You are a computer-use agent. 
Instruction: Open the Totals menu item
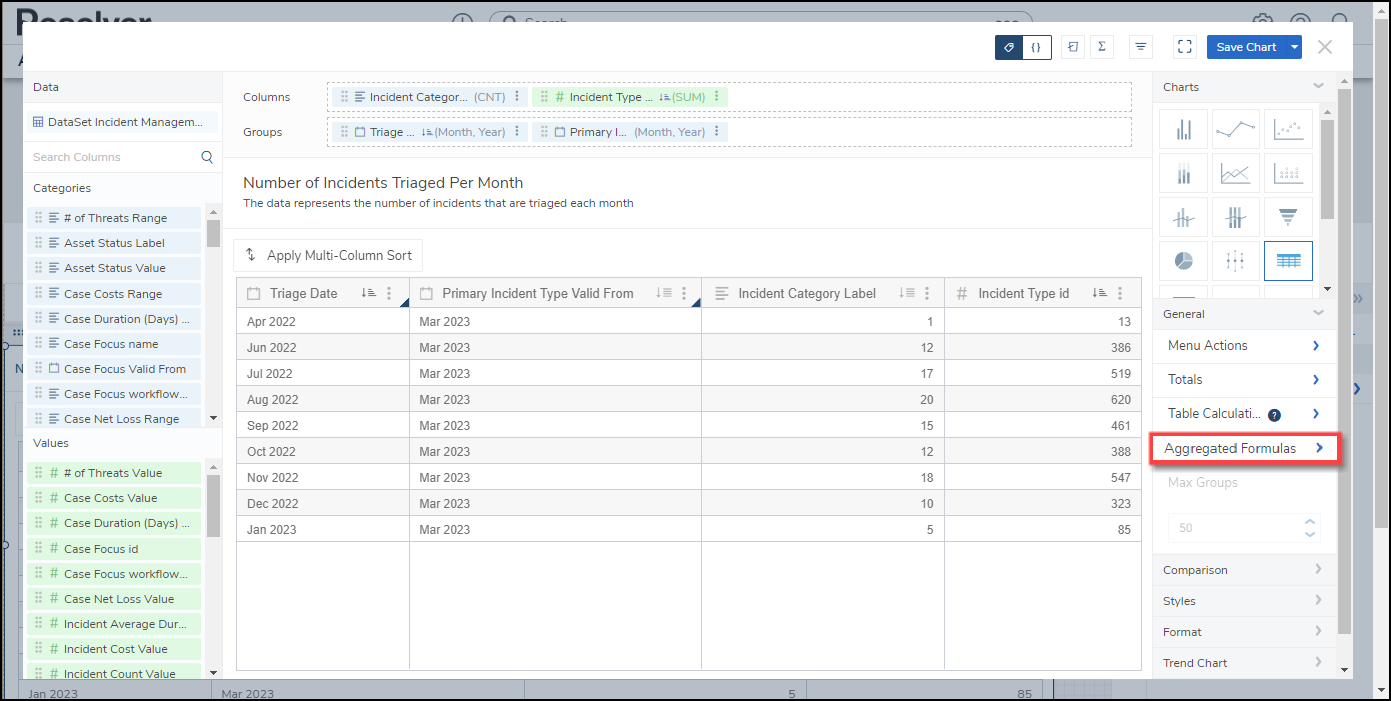(x=1243, y=379)
